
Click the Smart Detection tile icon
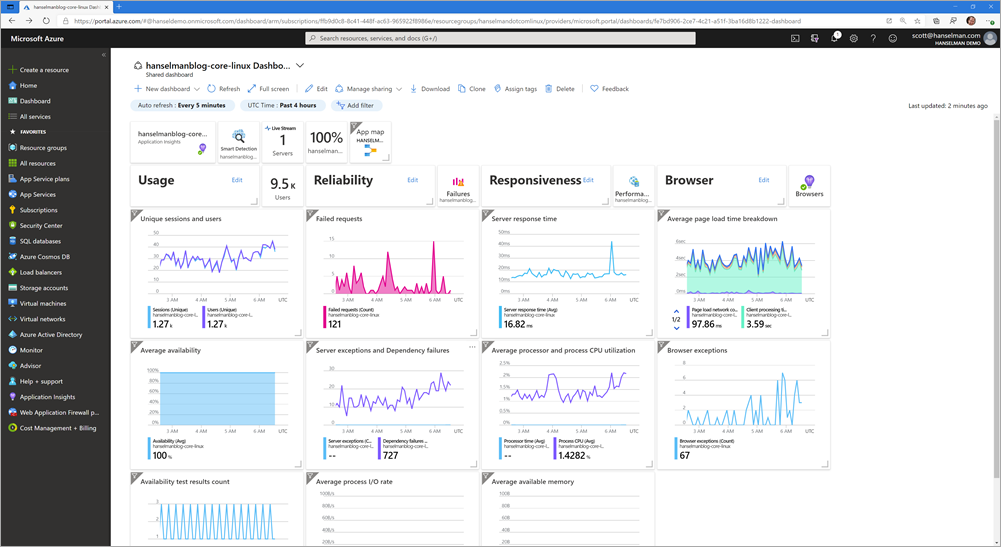tap(239, 136)
